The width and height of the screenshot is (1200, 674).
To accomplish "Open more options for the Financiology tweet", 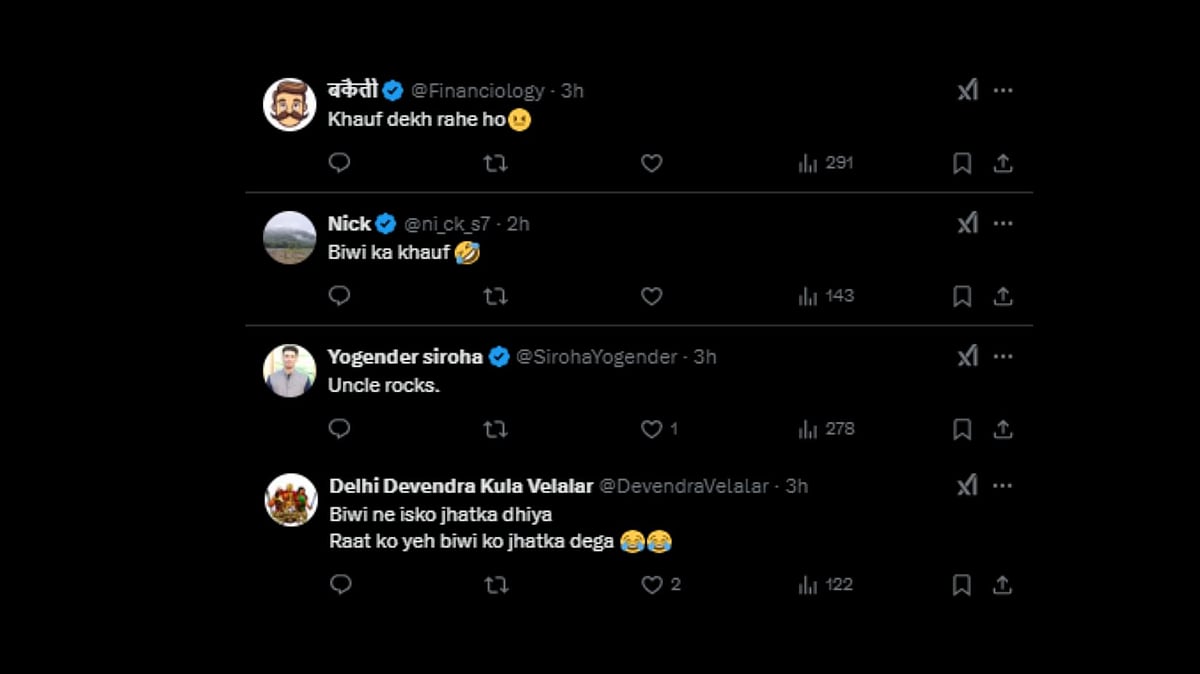I will [1003, 90].
